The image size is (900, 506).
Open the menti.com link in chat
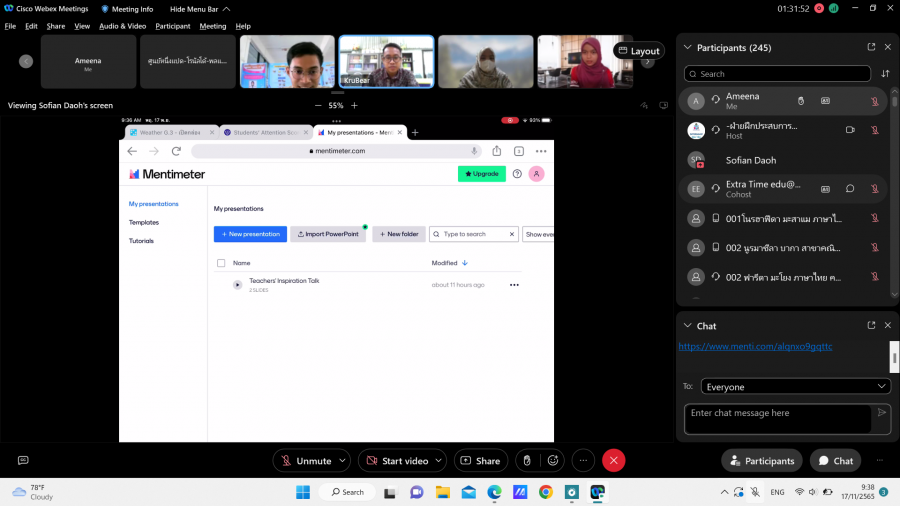click(755, 346)
